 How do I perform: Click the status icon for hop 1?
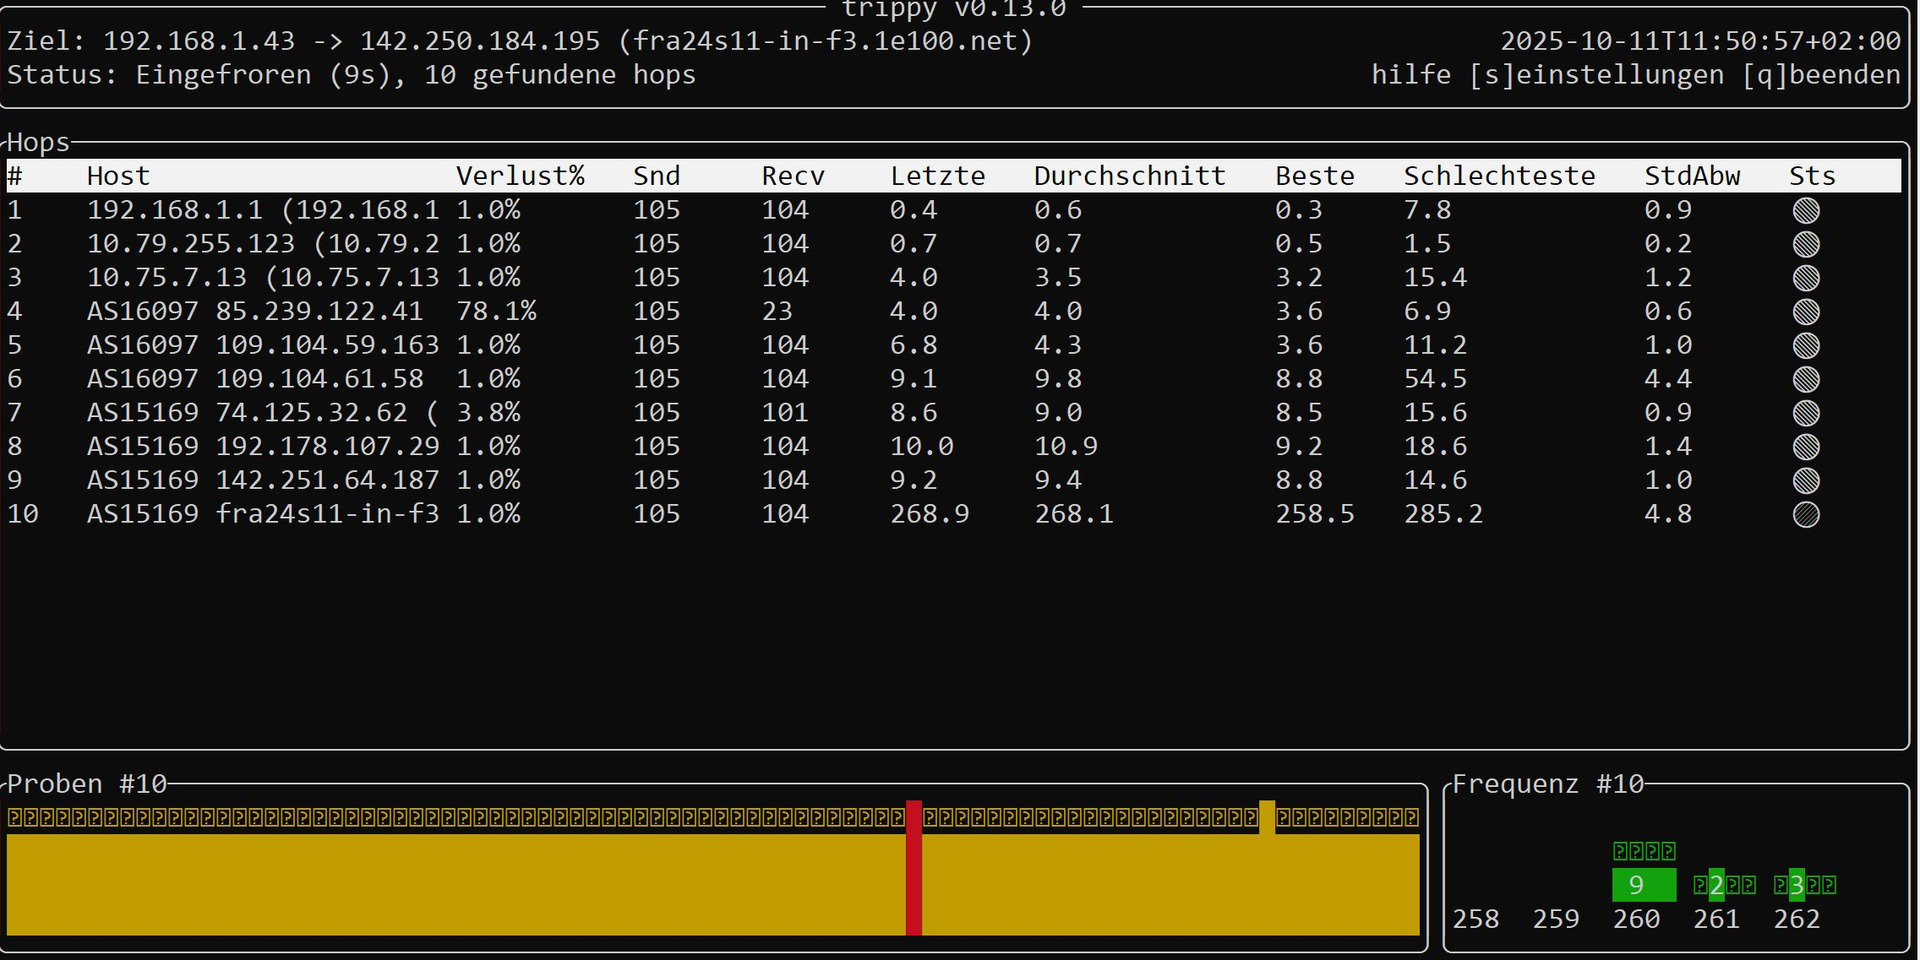point(1806,210)
